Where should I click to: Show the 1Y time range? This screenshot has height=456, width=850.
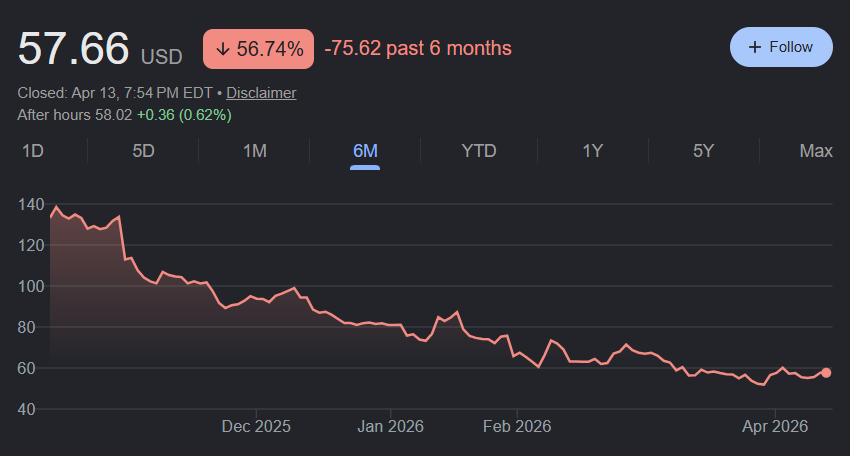click(593, 151)
